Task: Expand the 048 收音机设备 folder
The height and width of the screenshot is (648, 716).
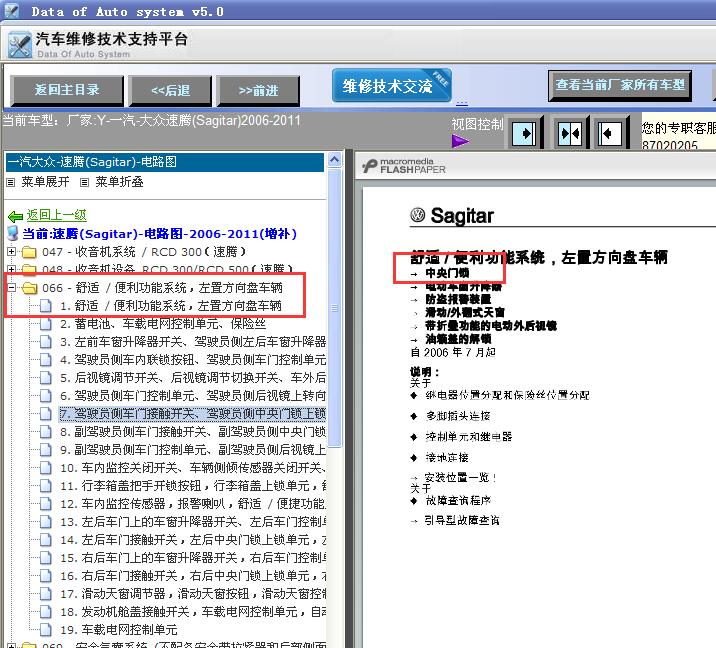Action: pyautogui.click(x=11, y=269)
